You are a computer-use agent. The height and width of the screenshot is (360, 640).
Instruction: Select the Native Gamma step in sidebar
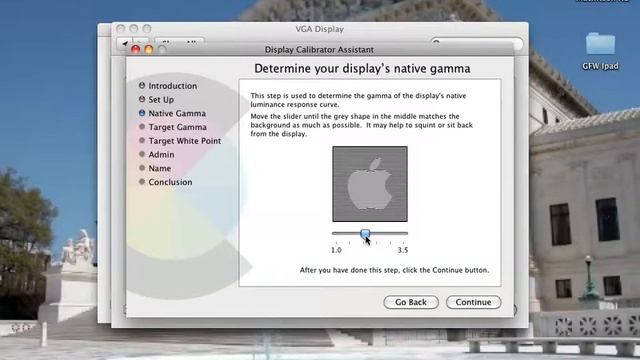point(172,113)
